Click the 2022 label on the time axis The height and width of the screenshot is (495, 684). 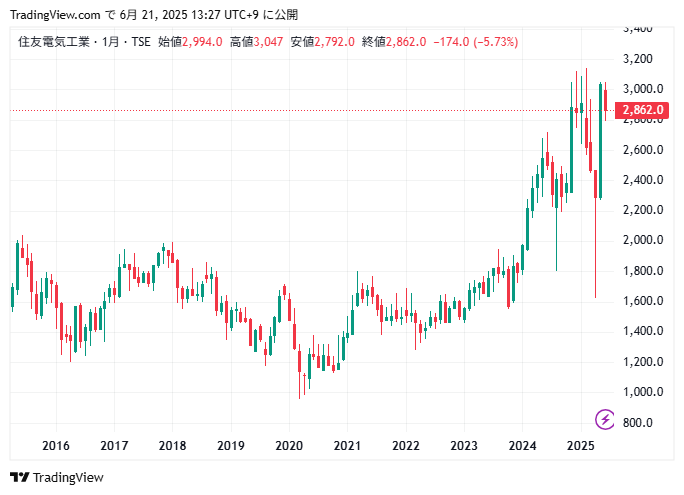406,446
